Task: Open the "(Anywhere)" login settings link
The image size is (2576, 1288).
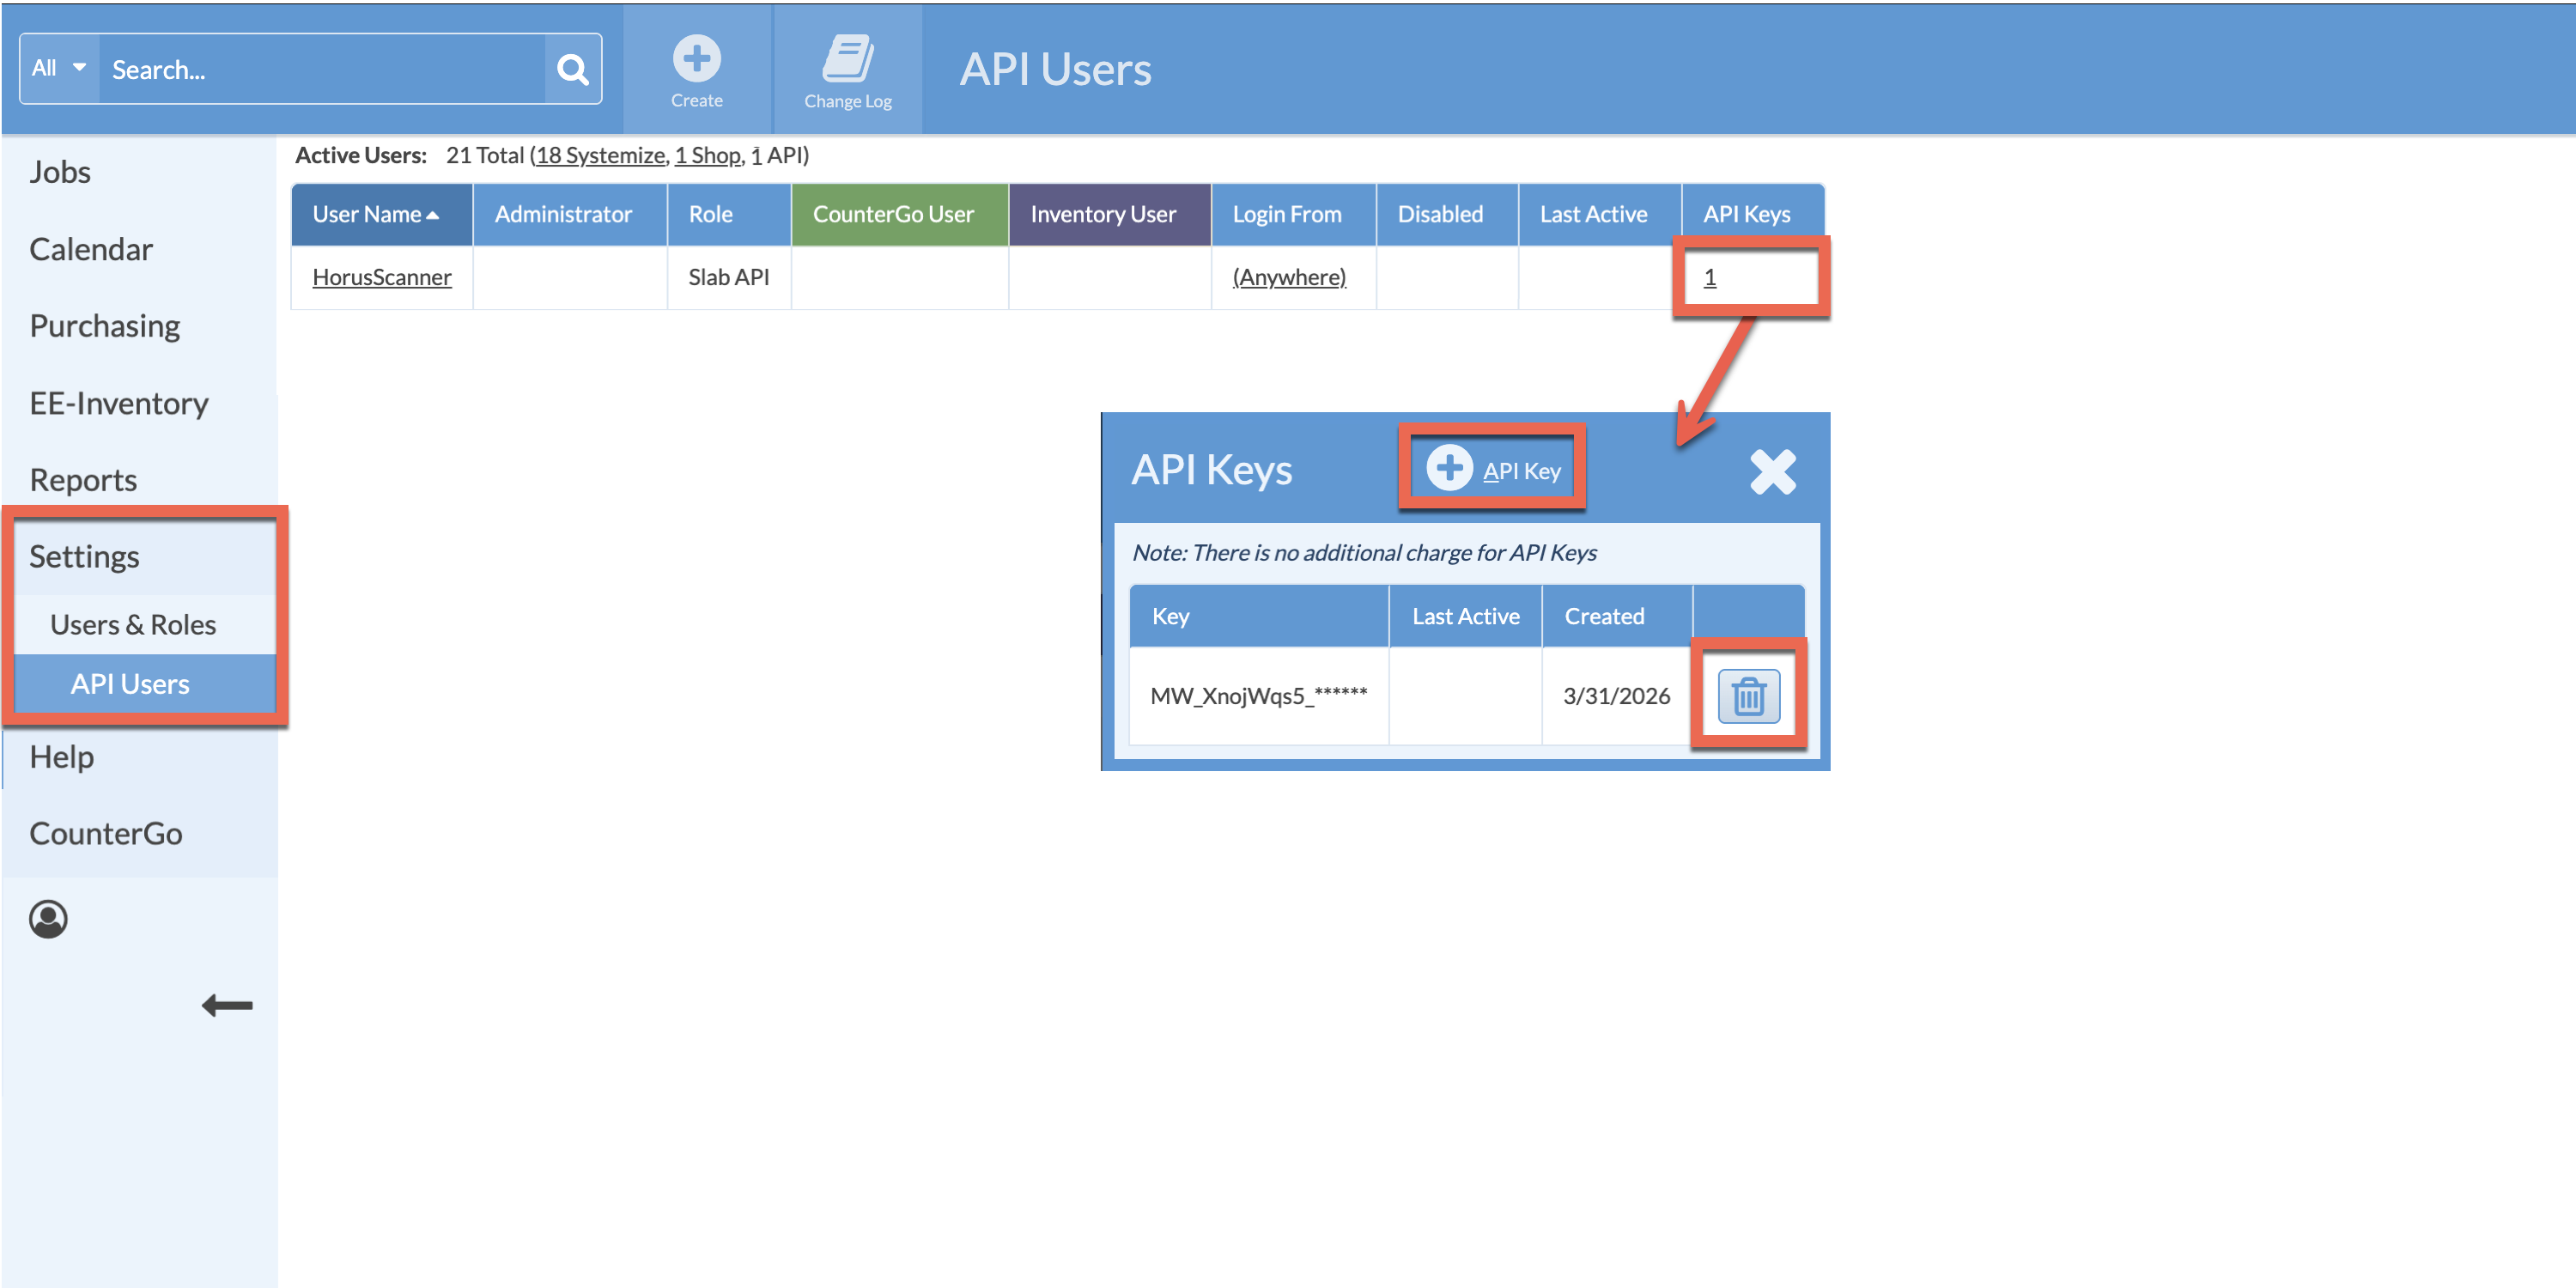Action: point(1289,277)
